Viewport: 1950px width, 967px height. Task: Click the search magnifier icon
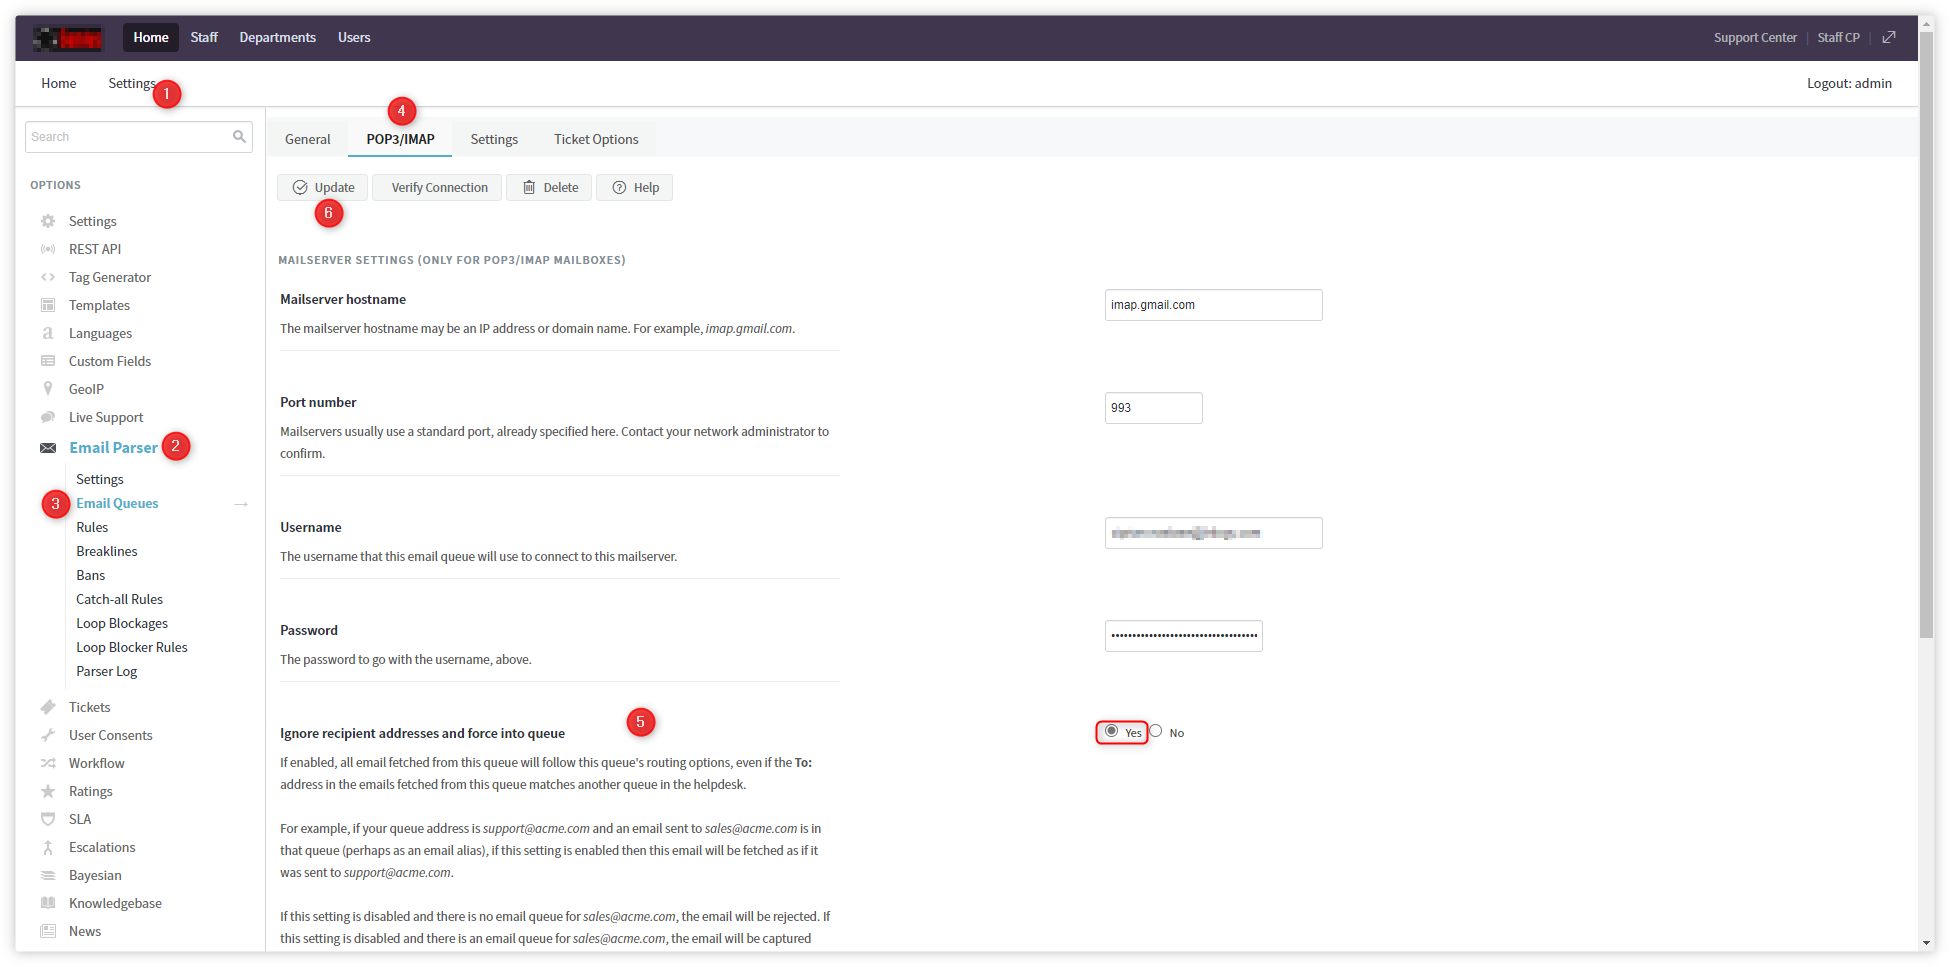coord(239,137)
